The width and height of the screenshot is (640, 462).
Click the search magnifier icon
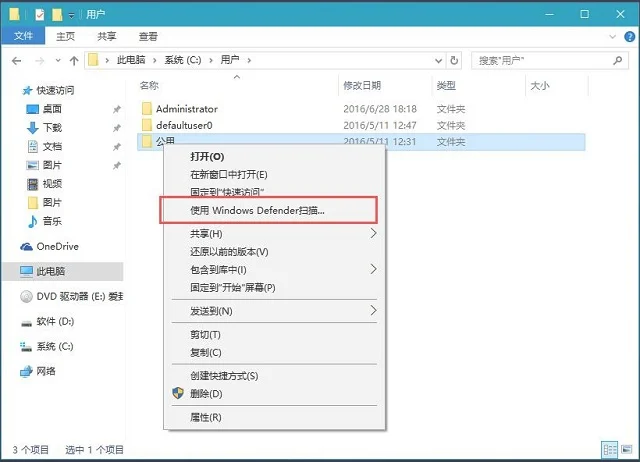(x=618, y=60)
